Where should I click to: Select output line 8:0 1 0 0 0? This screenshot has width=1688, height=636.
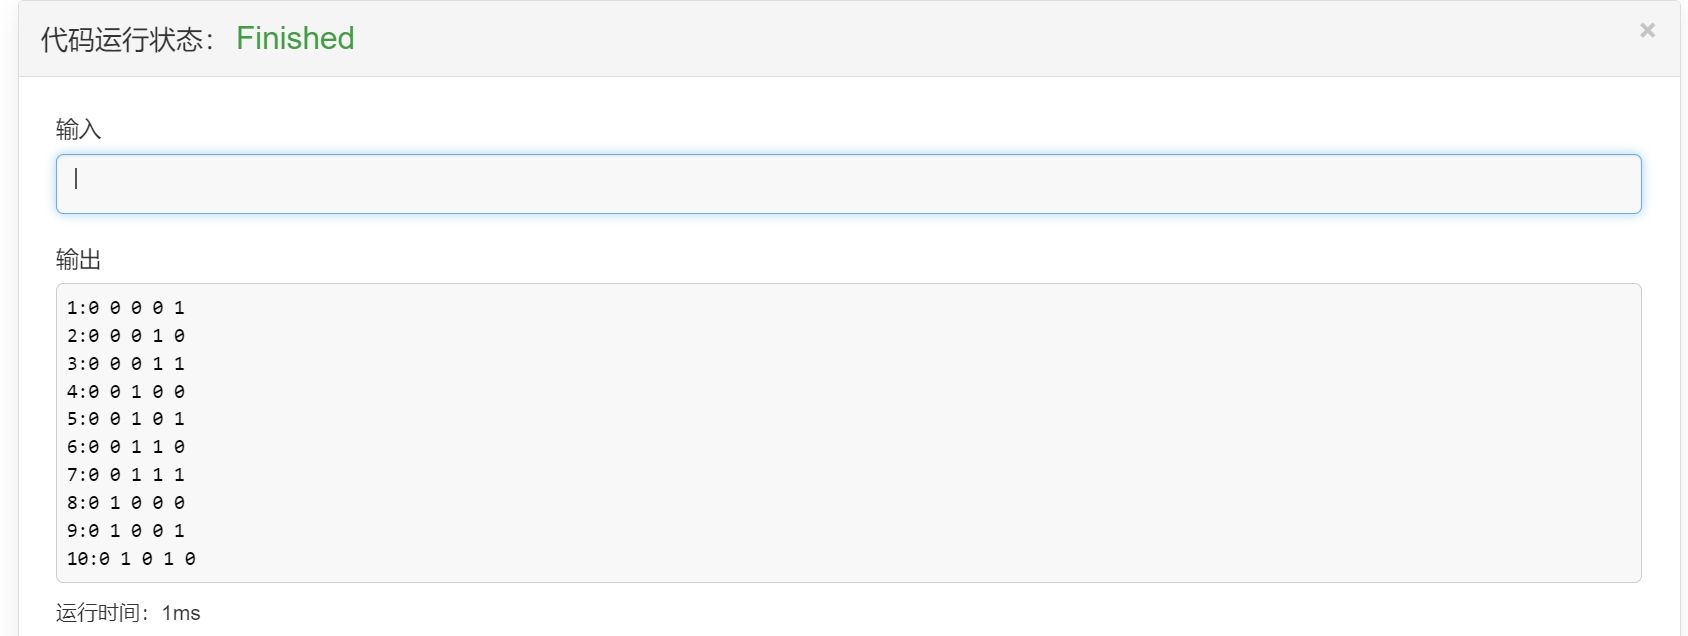pyautogui.click(x=126, y=503)
